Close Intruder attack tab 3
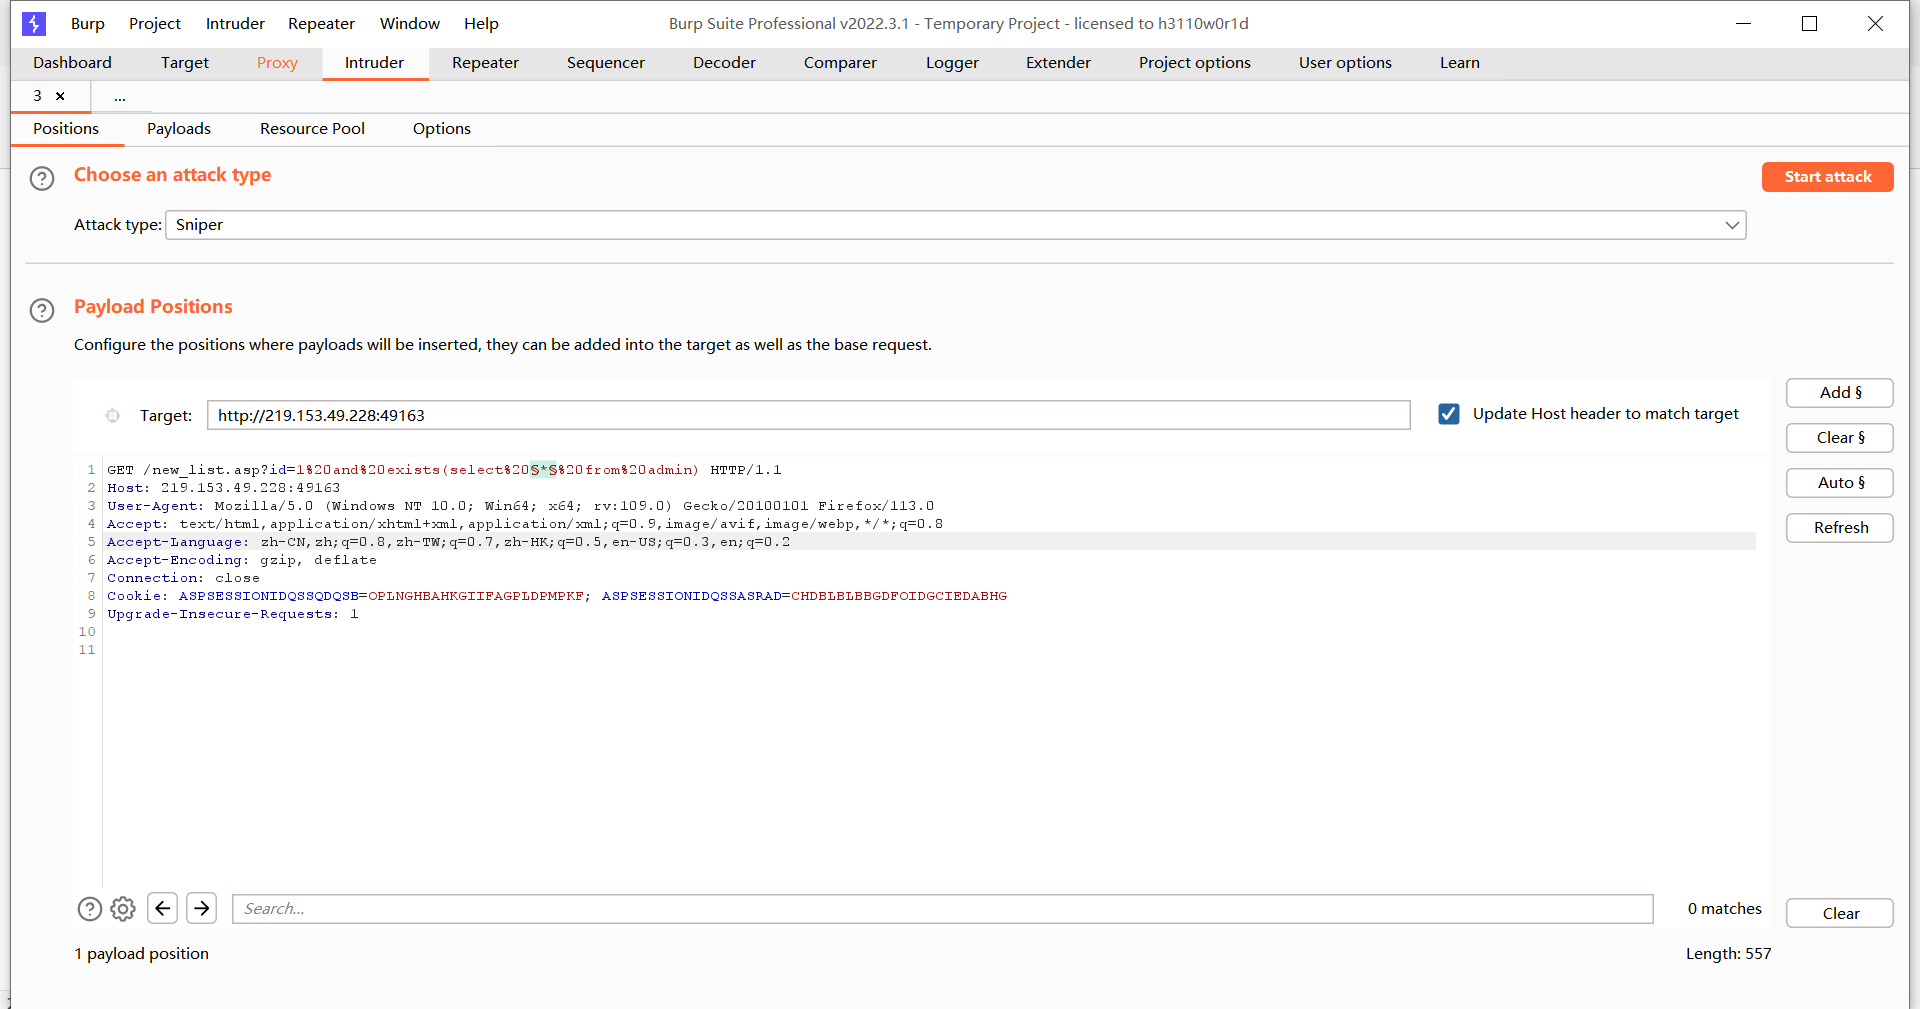1920x1009 pixels. tap(60, 96)
